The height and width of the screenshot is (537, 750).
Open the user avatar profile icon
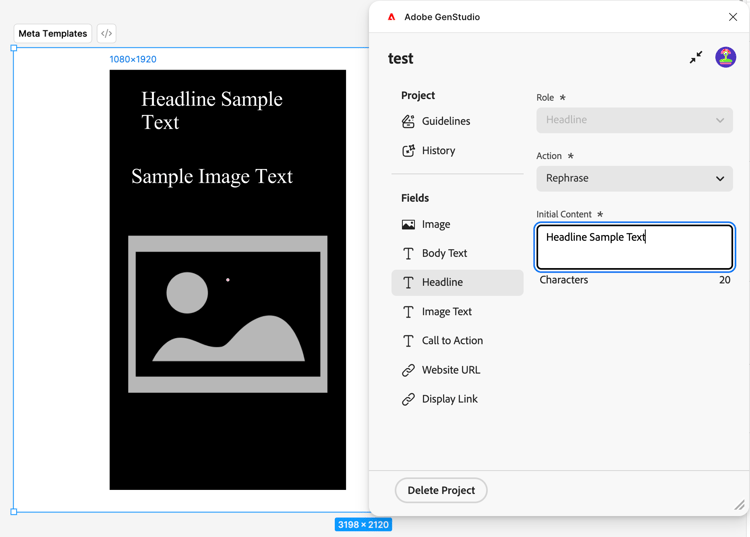tap(725, 57)
